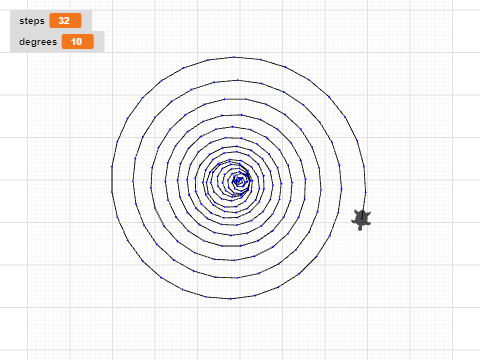Select the orange steps value 32

(x=65, y=21)
